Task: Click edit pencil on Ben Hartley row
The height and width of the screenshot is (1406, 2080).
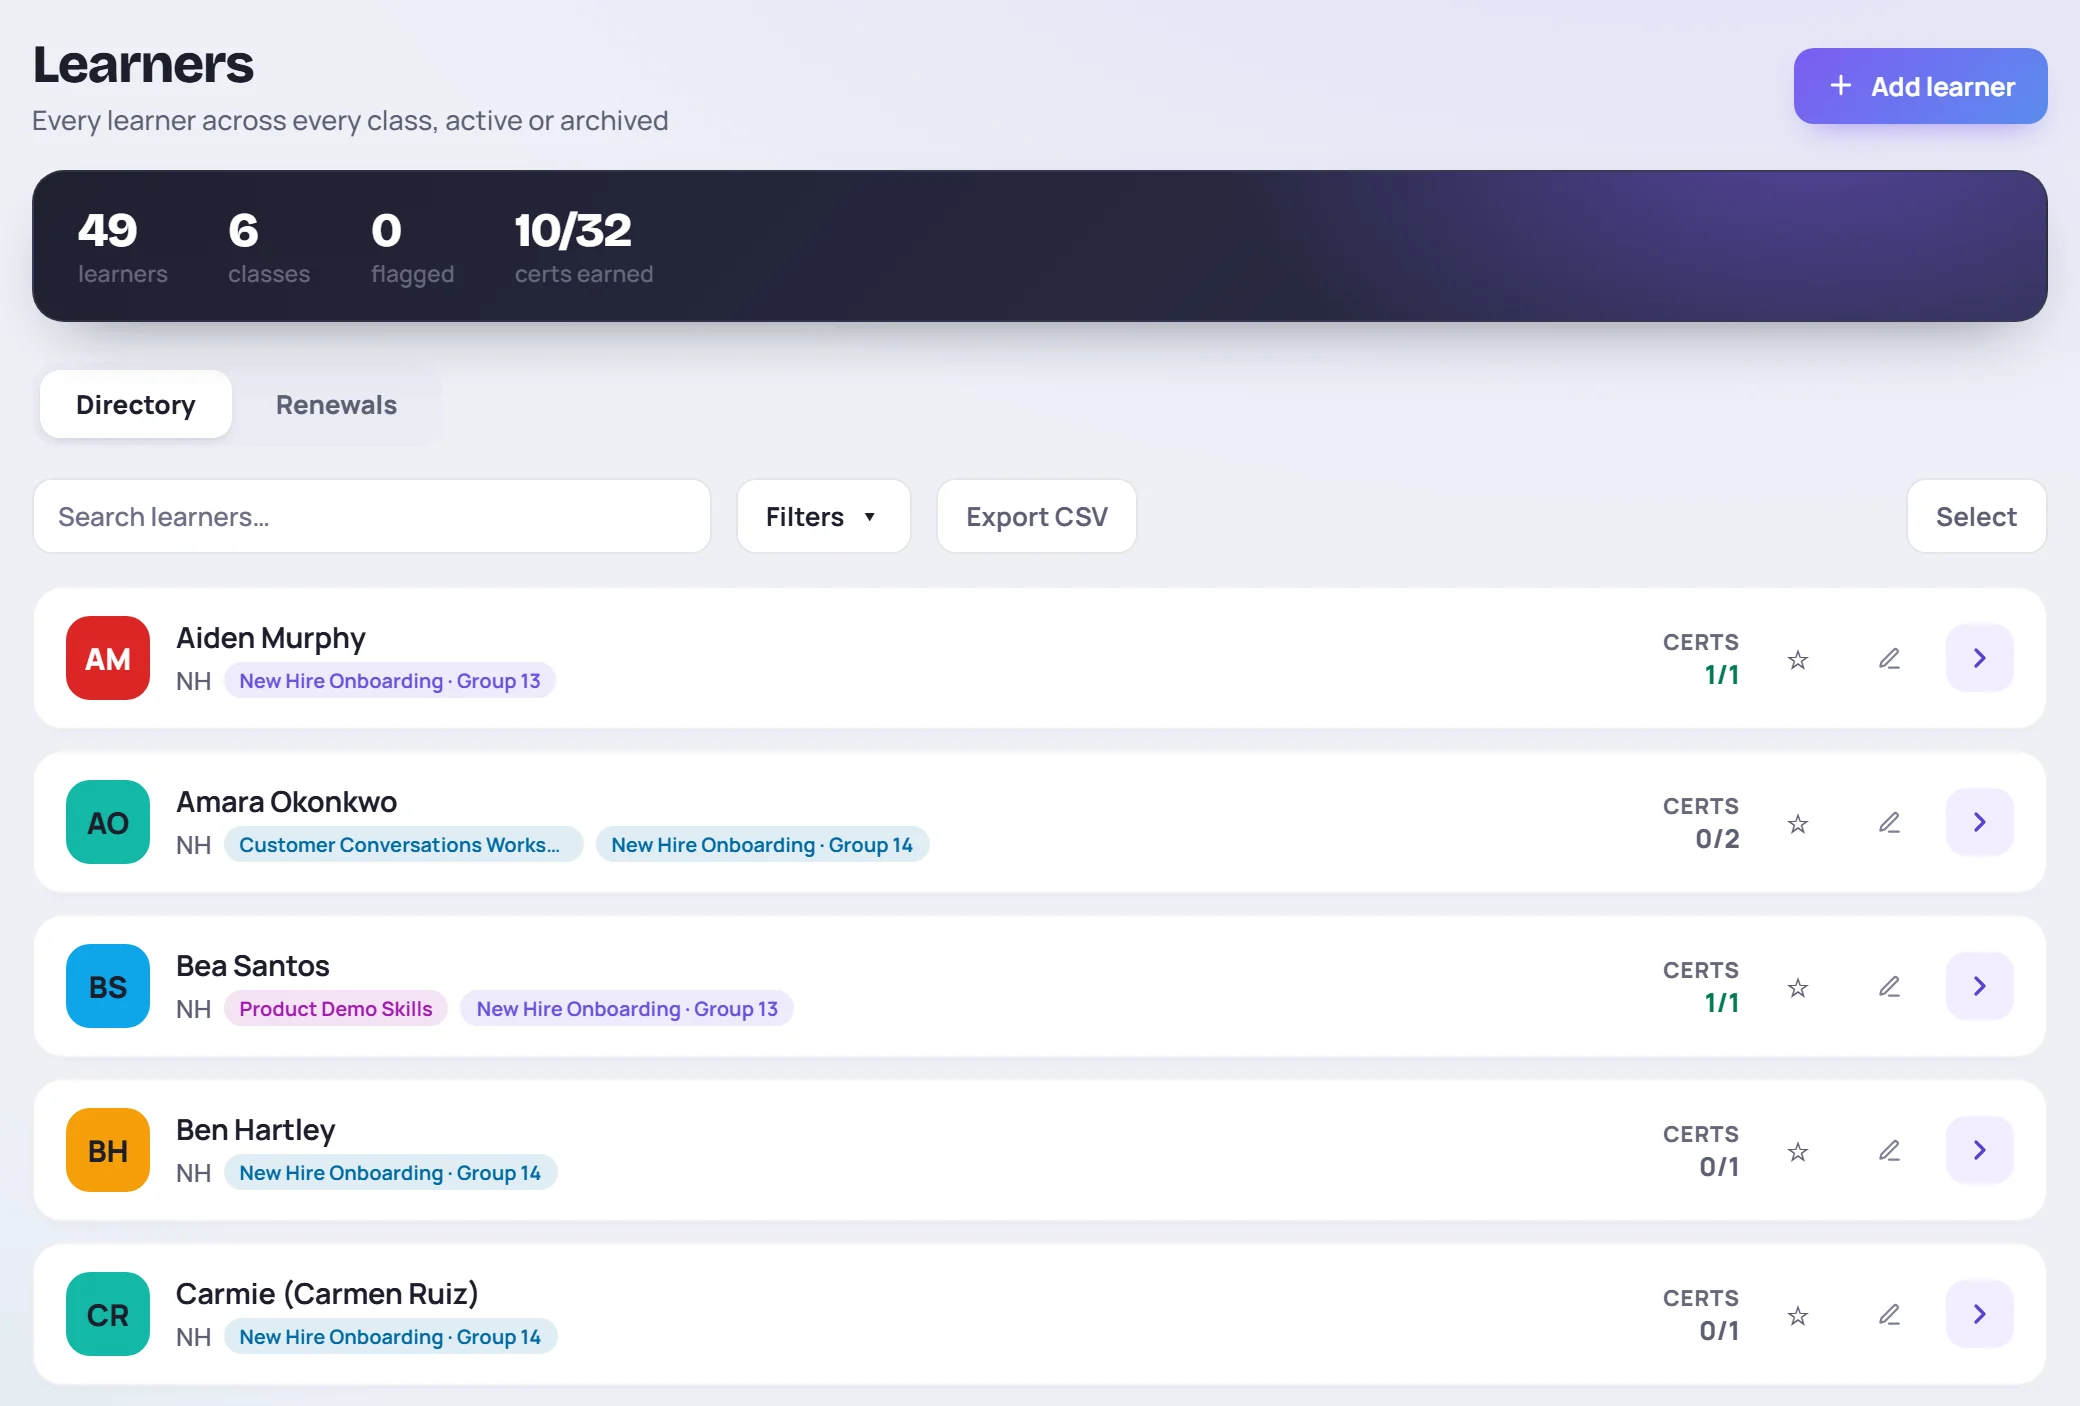Action: (1889, 1150)
